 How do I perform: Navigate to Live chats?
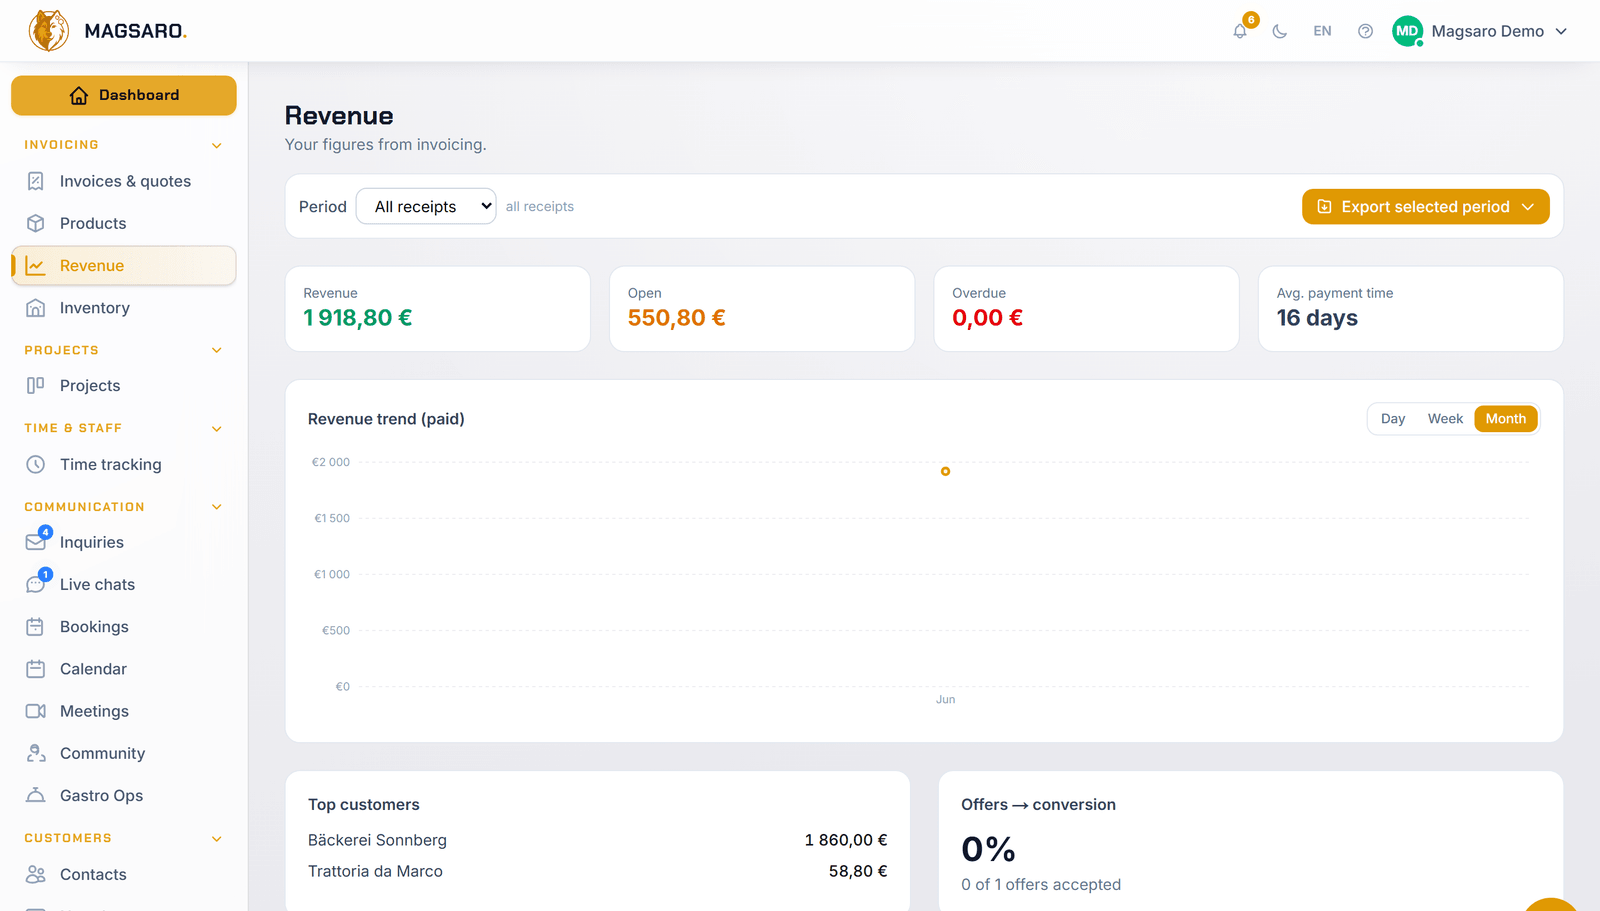point(124,584)
